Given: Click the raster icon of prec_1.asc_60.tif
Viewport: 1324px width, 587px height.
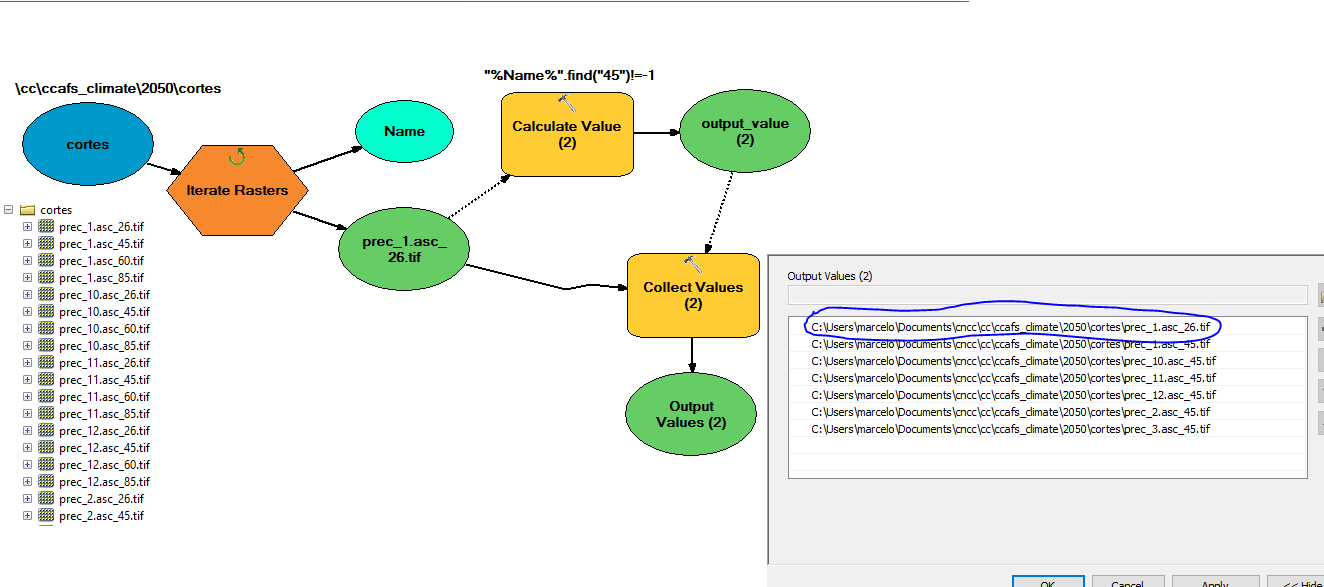Looking at the screenshot, I should (x=46, y=261).
